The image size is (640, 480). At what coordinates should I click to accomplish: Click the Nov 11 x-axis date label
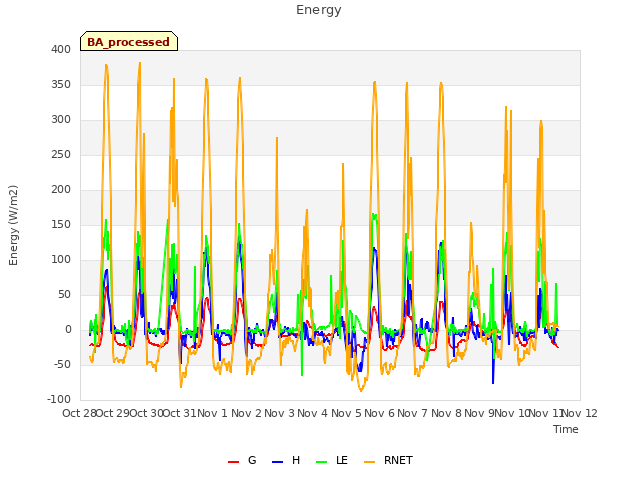(546, 413)
